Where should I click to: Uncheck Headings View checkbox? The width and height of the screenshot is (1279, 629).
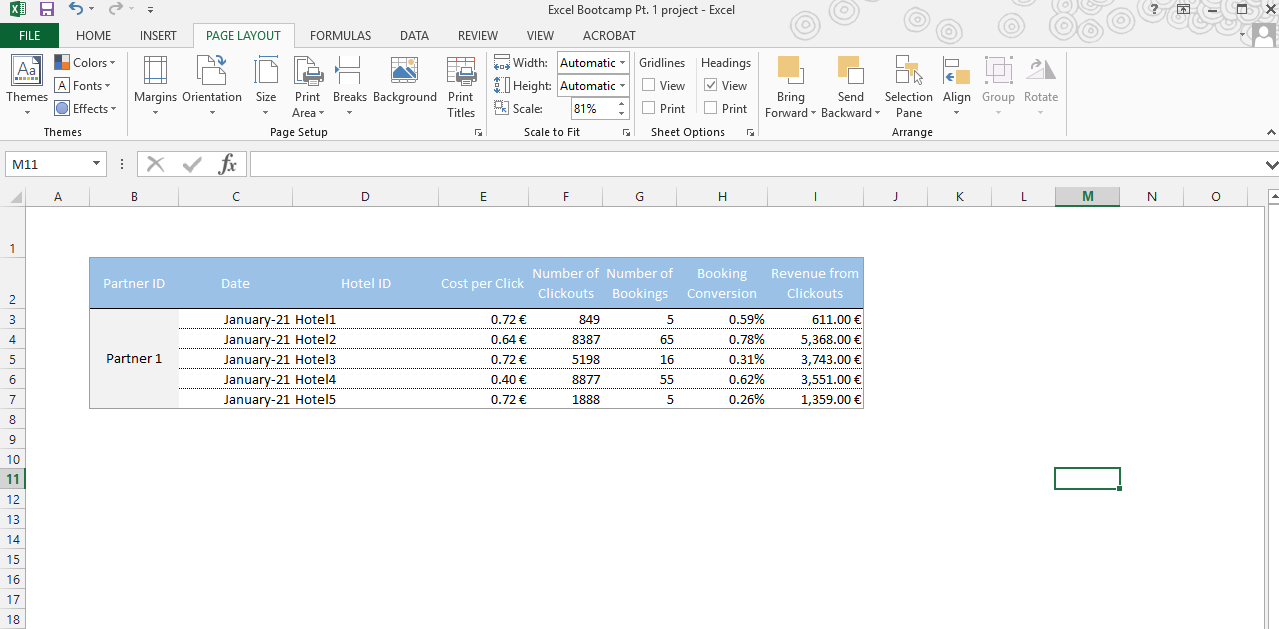click(x=711, y=86)
